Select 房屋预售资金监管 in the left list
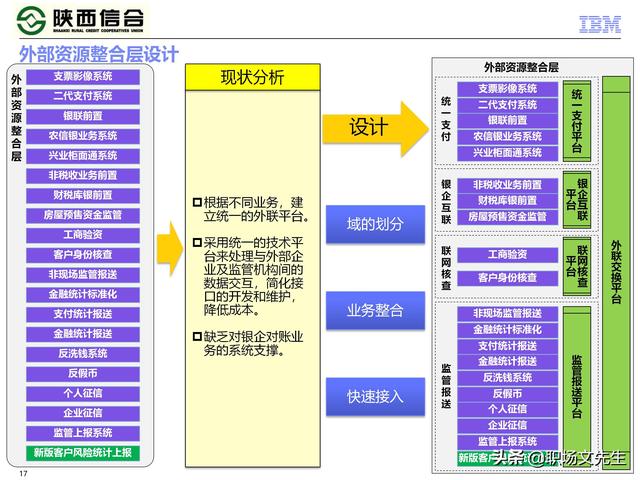Screen dimensions: 640x480 (83, 215)
